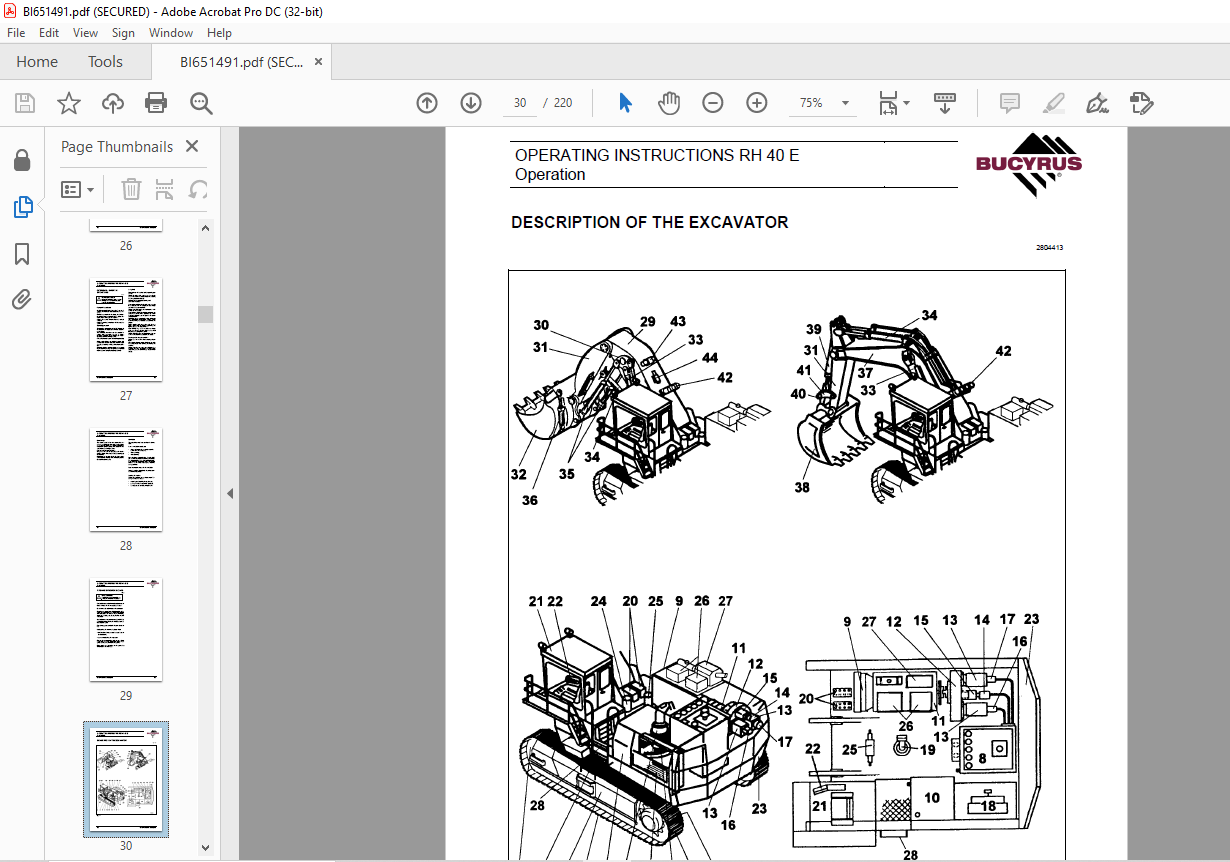Image resolution: width=1230 pixels, height=862 pixels.
Task: Click the thumbnails panel scrollbar handle
Action: (x=206, y=314)
